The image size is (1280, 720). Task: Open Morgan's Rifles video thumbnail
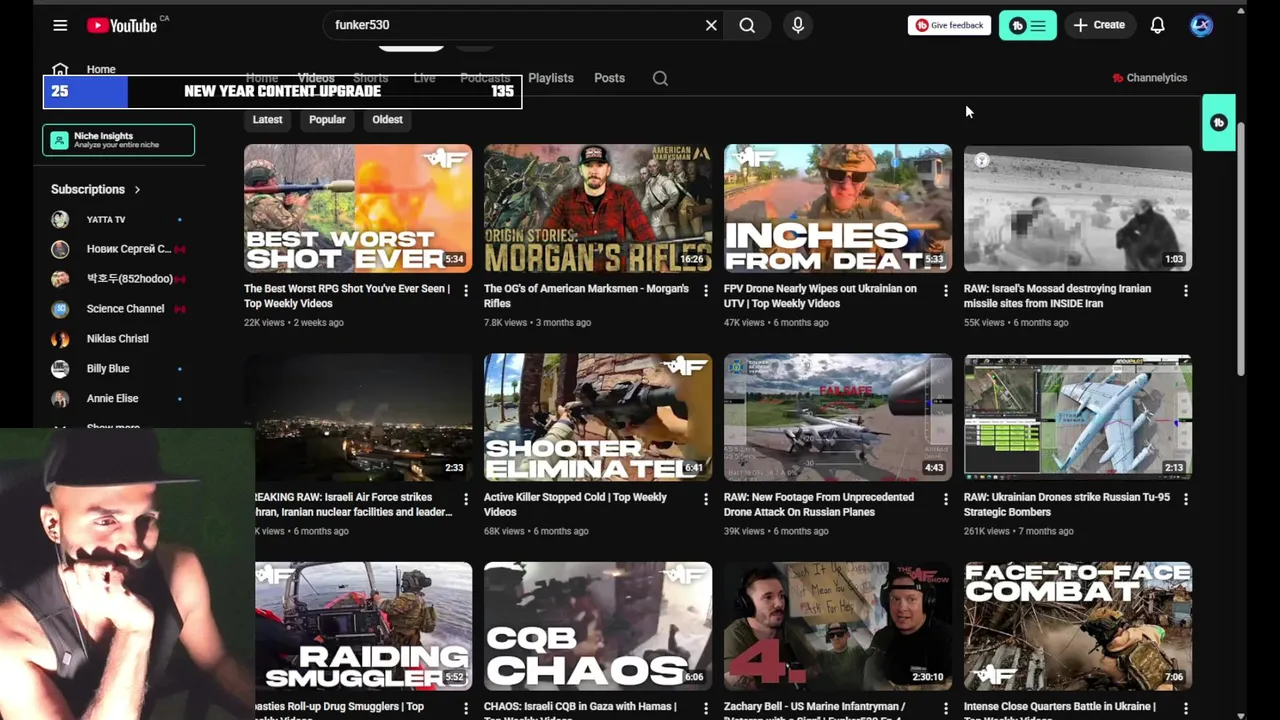[598, 208]
